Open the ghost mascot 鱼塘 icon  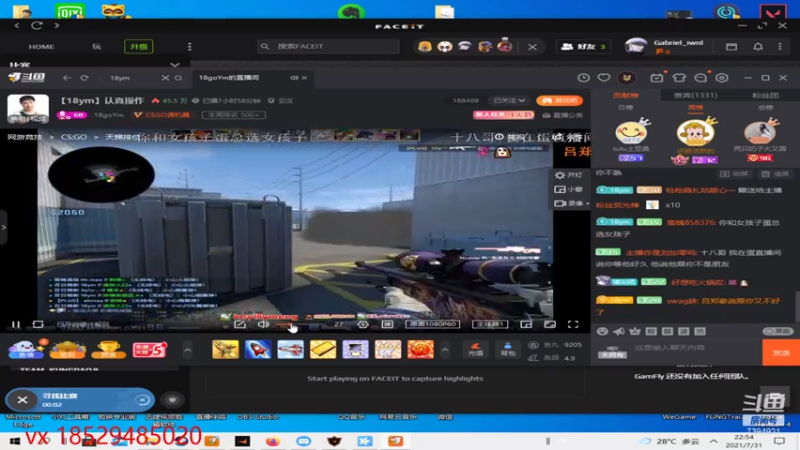[x=24, y=349]
